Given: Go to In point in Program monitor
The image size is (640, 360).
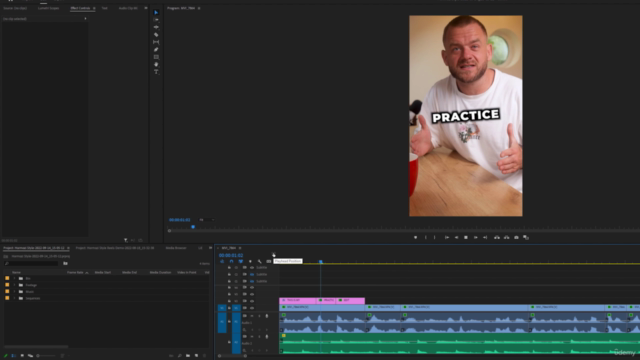Looking at the screenshot, I should (x=447, y=237).
